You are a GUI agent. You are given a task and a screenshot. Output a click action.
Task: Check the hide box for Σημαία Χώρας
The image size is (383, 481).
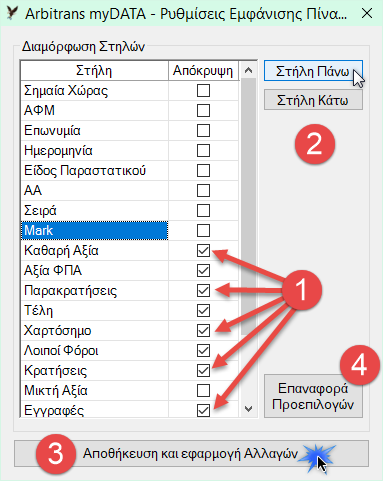pyautogui.click(x=203, y=91)
